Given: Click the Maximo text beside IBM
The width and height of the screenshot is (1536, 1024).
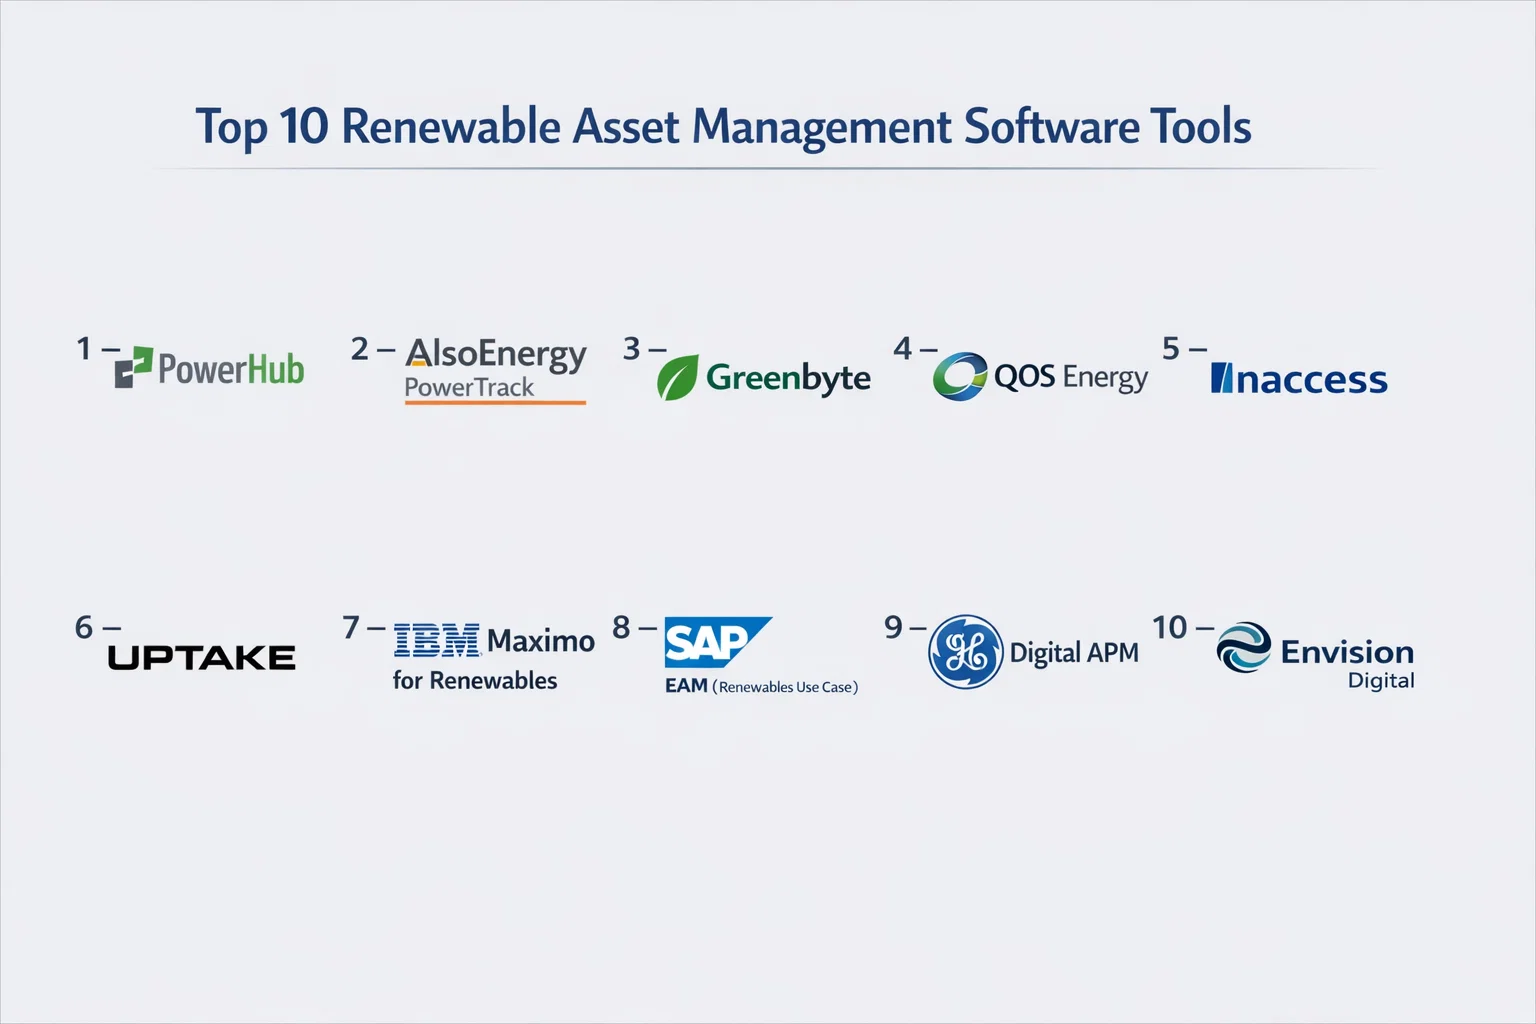Looking at the screenshot, I should (540, 640).
